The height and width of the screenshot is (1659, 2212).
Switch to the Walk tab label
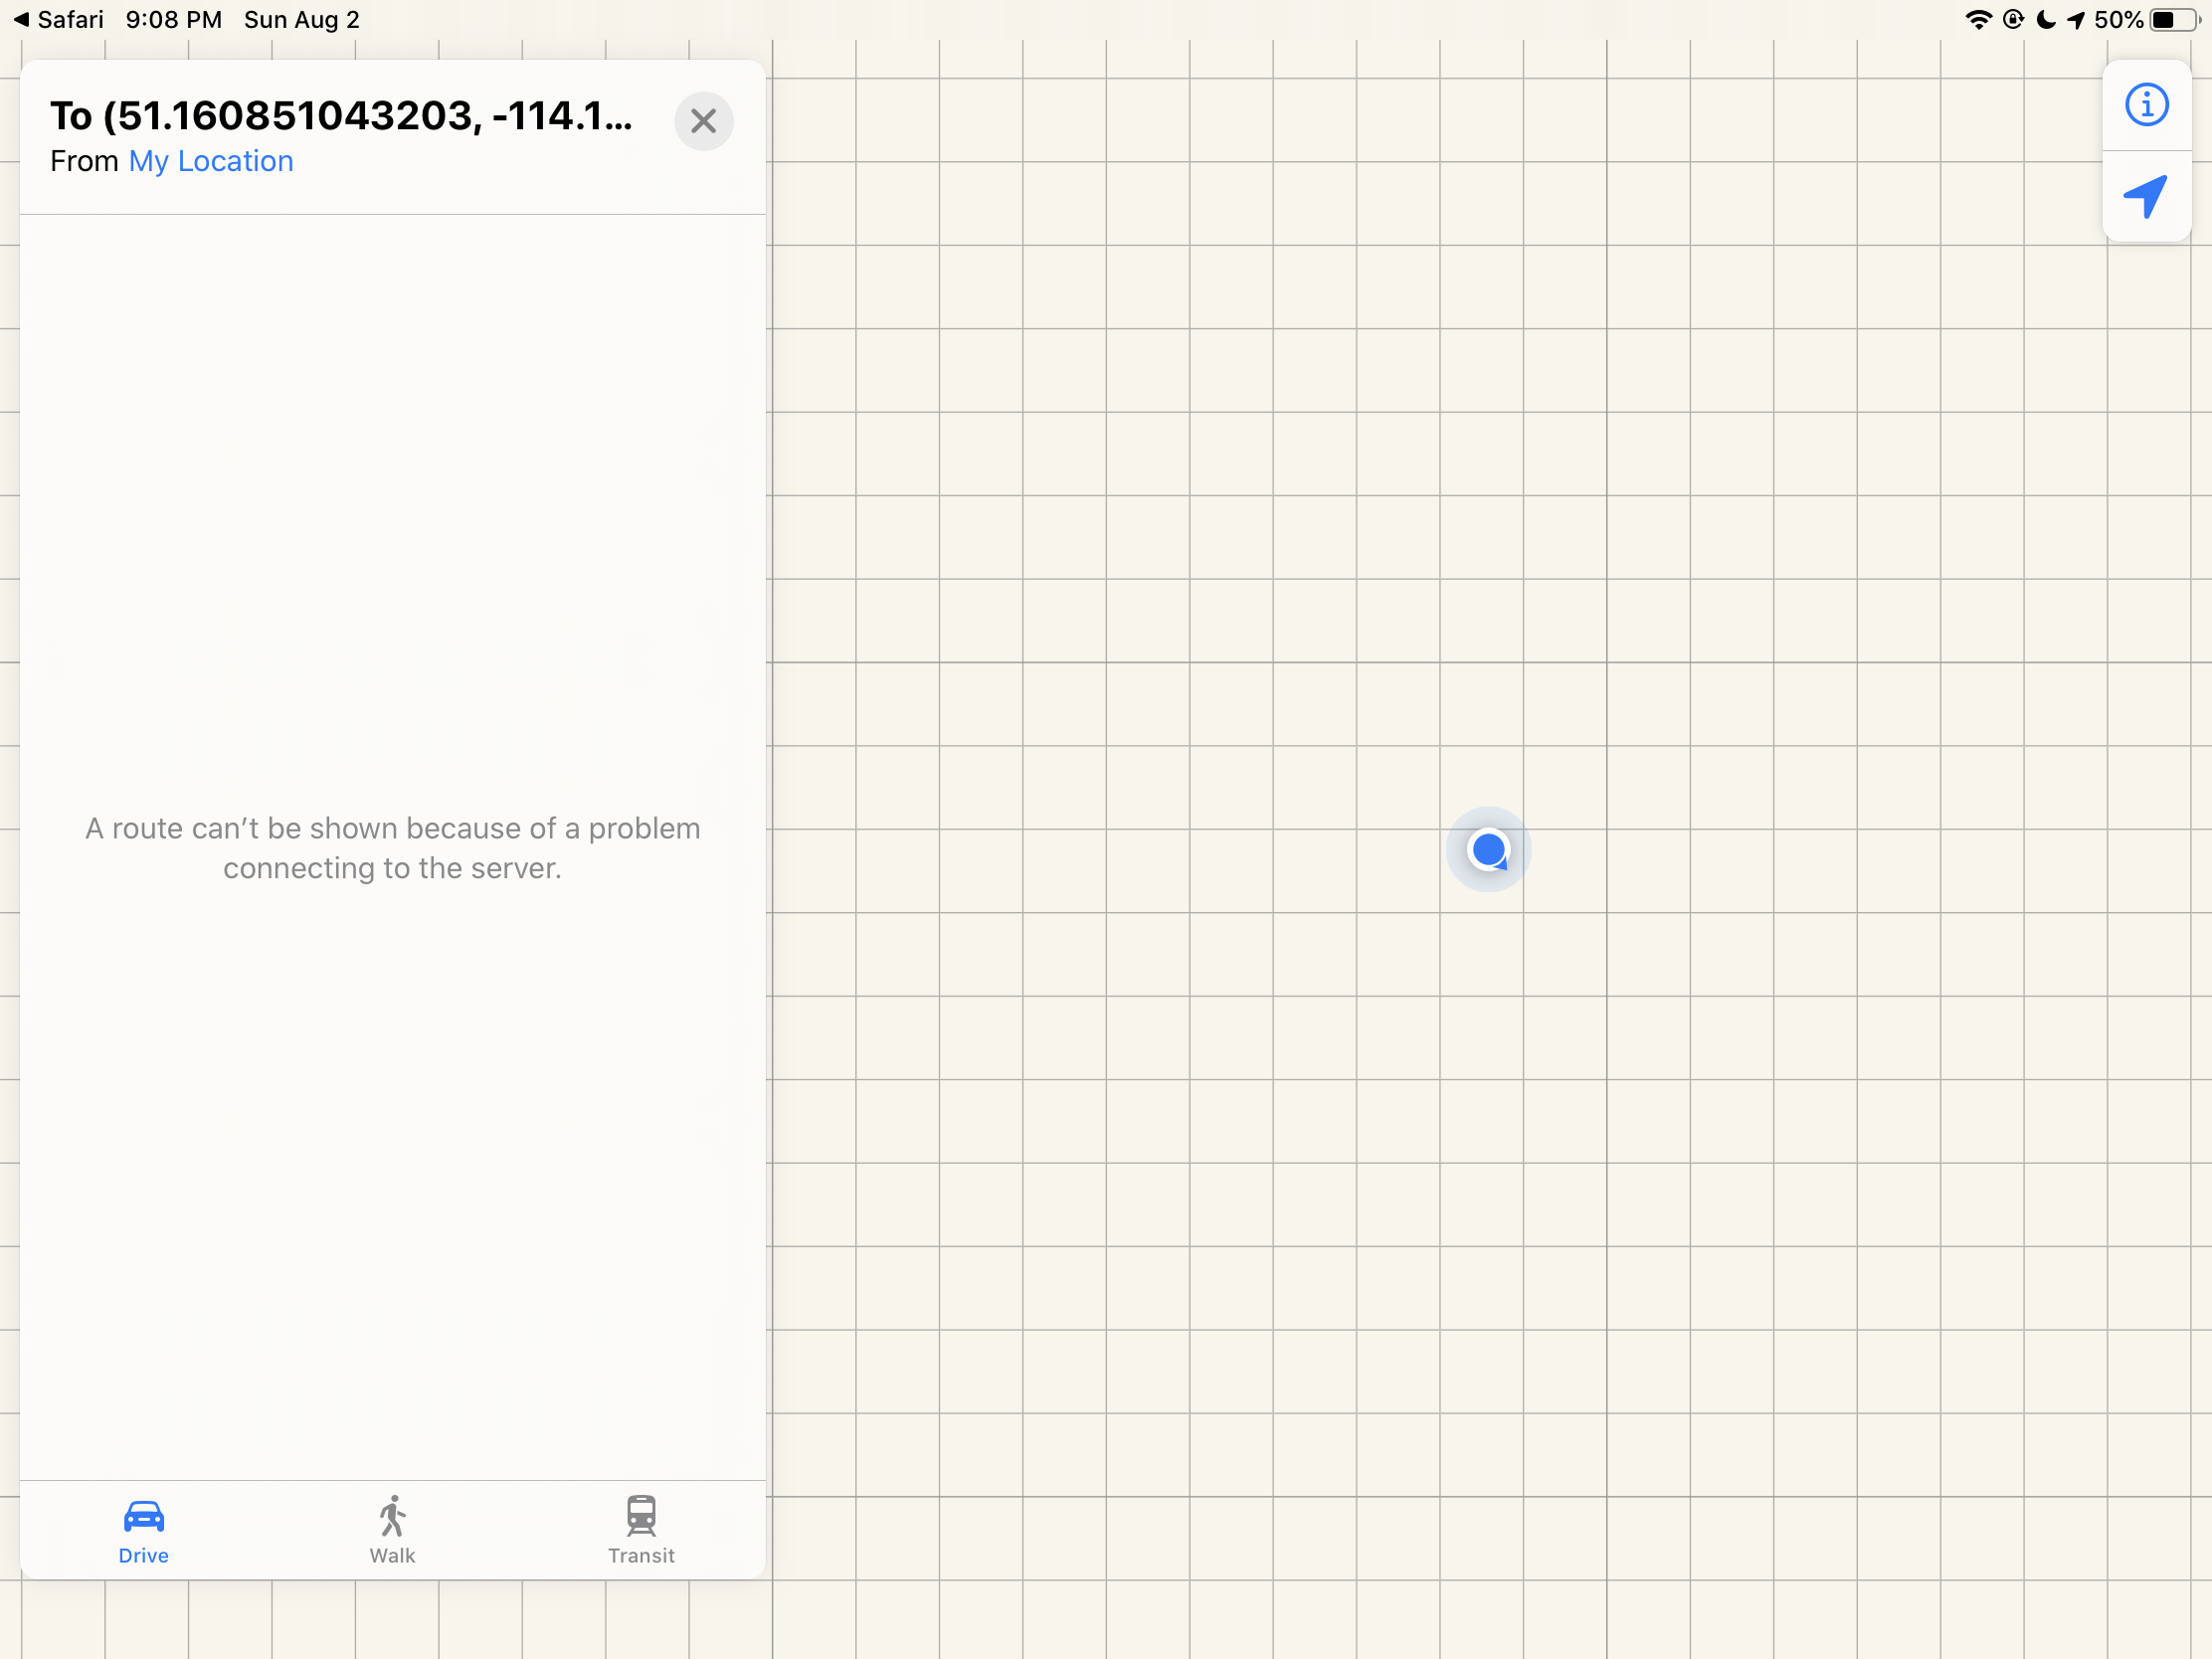pos(392,1555)
